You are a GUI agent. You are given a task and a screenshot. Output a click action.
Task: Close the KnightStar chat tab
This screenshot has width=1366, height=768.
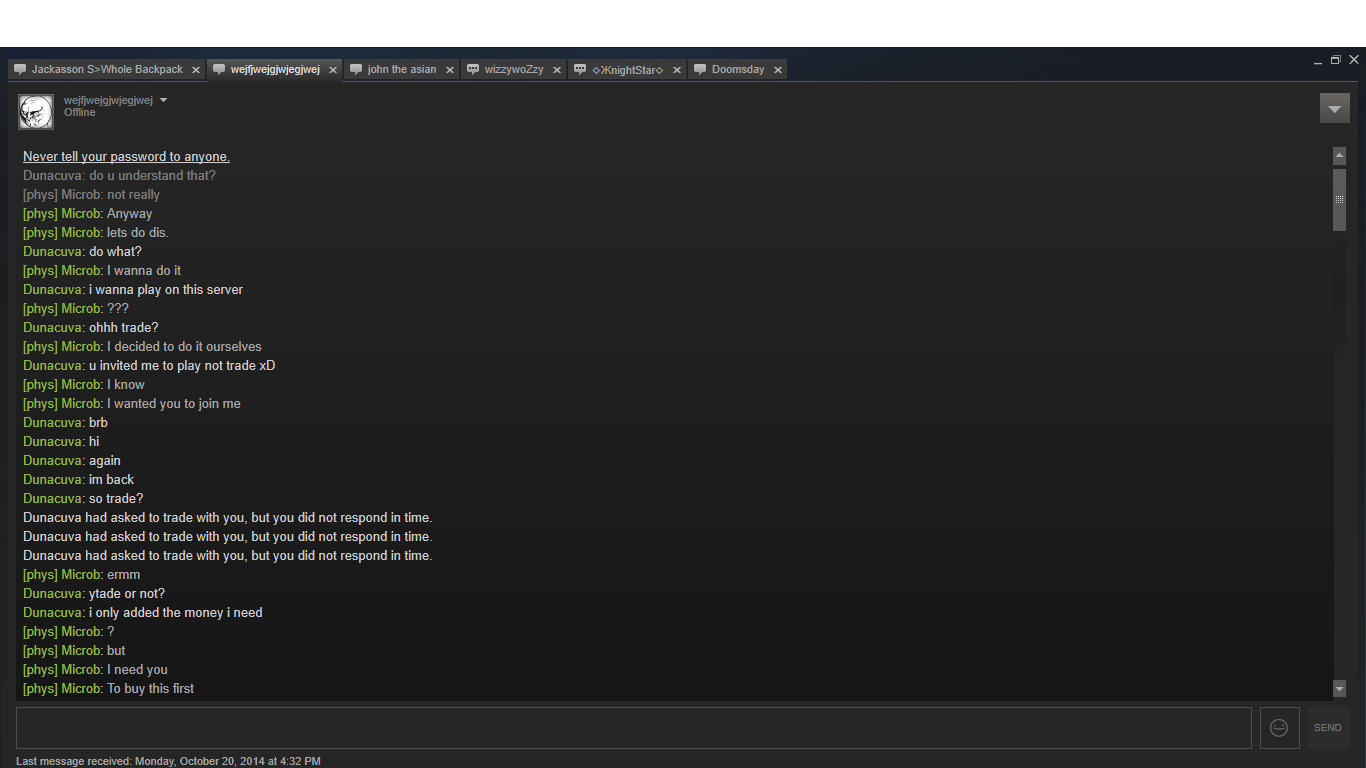[x=677, y=70]
